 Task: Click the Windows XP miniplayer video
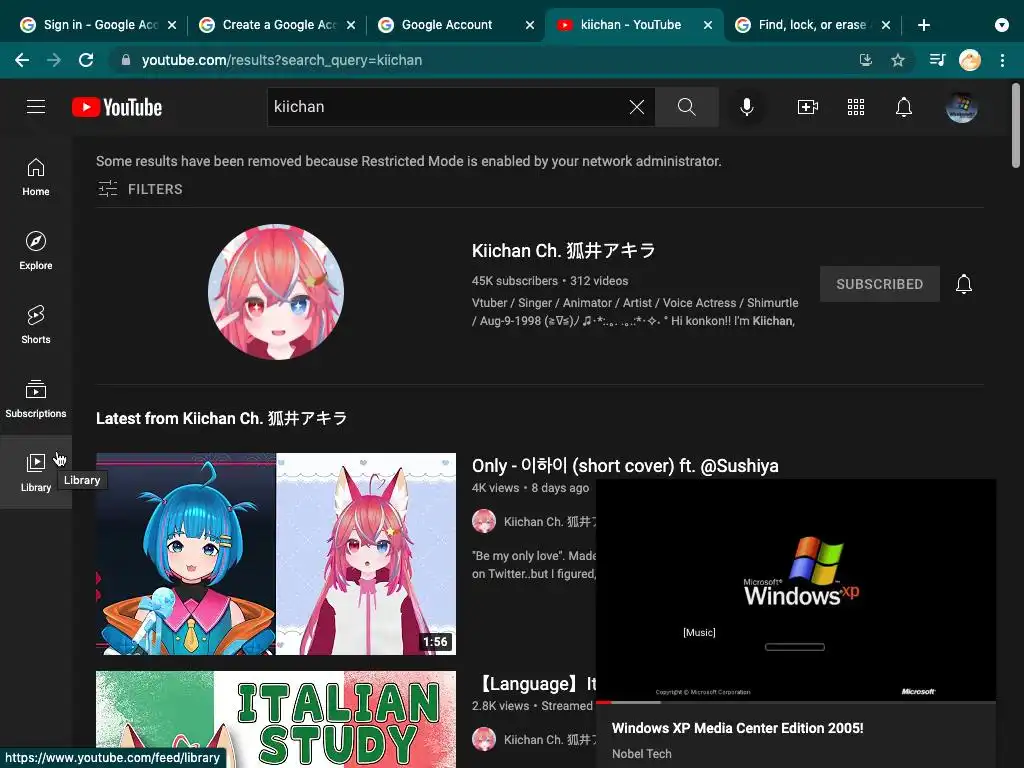(x=796, y=590)
